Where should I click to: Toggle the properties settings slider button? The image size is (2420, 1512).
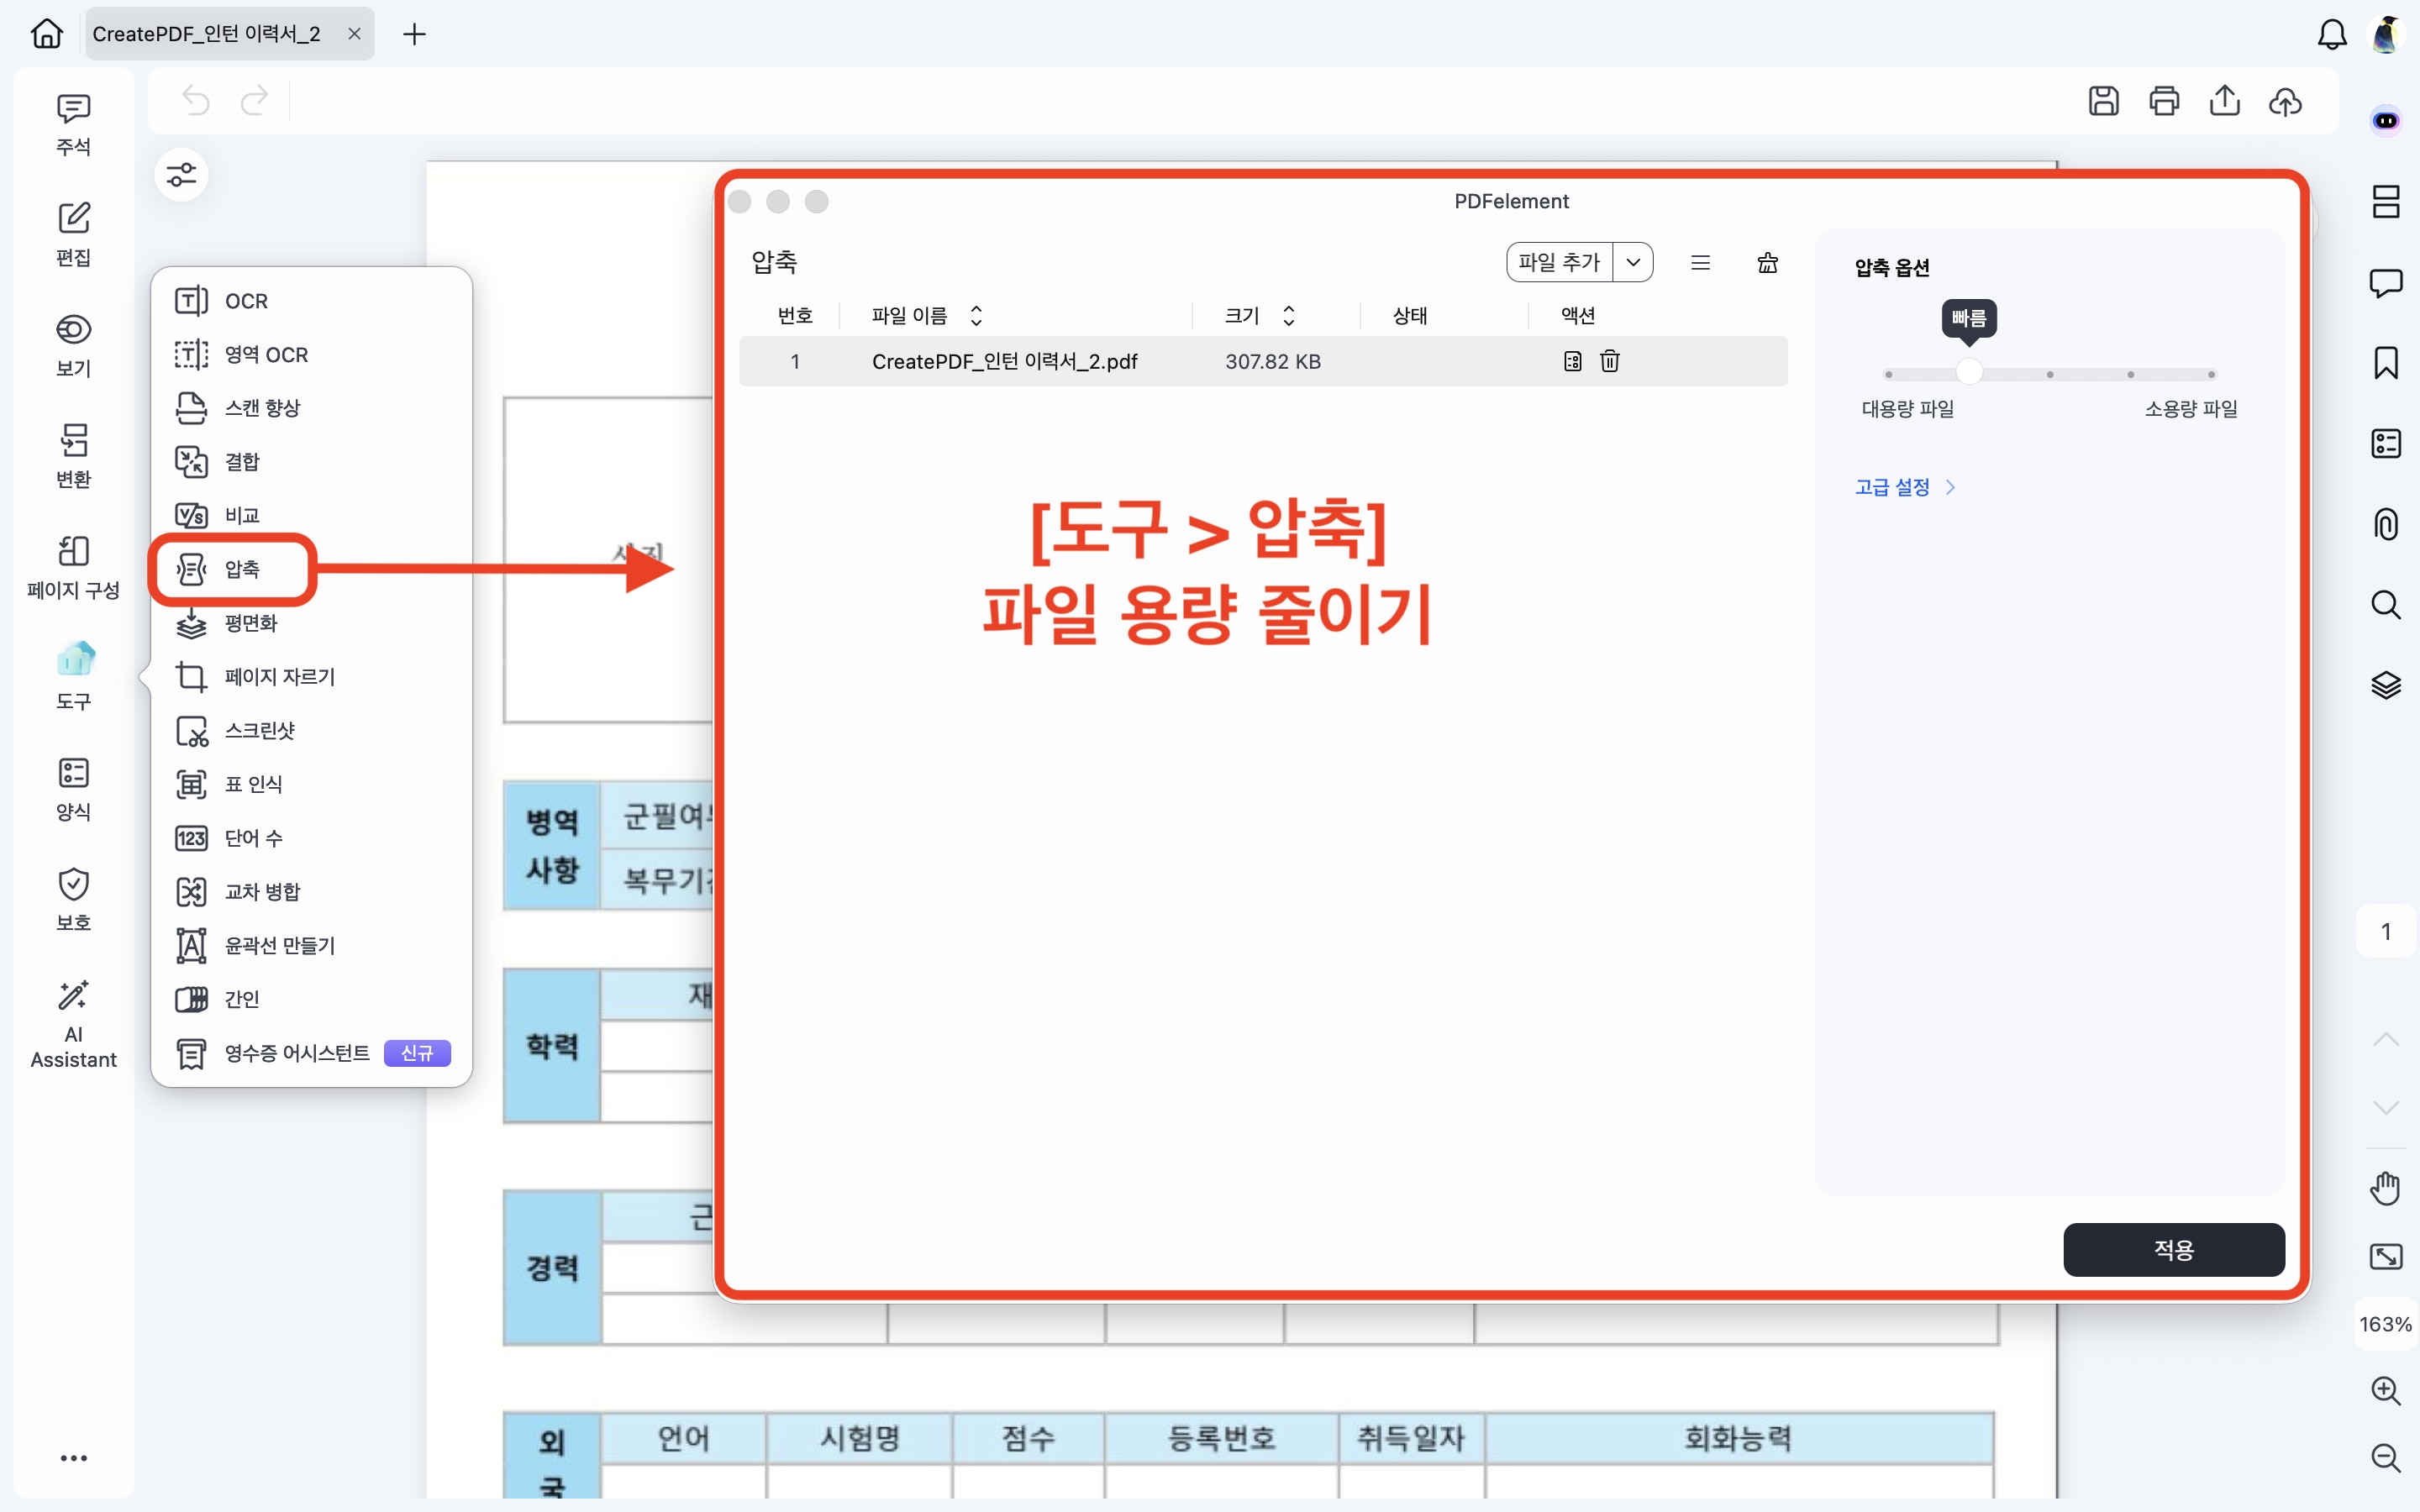click(x=181, y=175)
